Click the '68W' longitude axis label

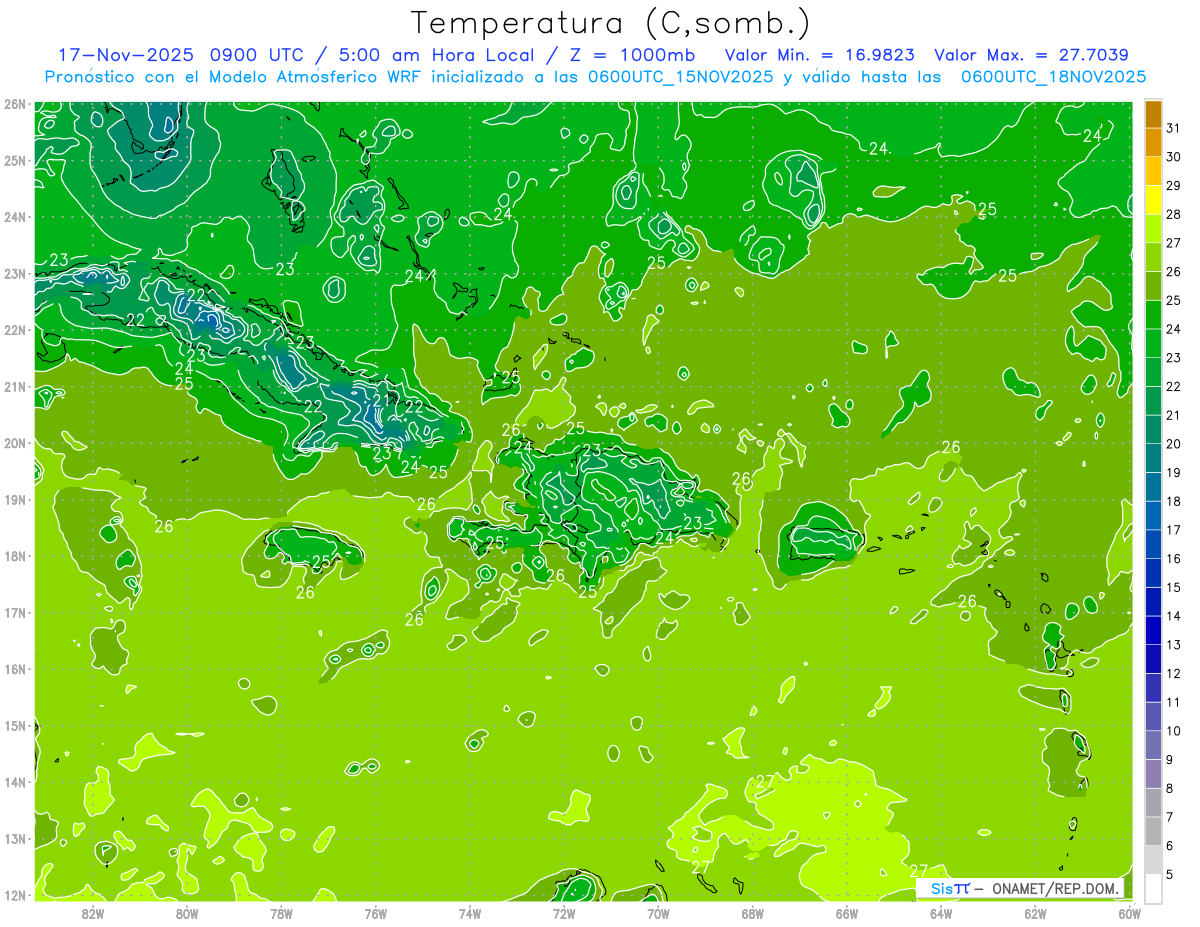(x=753, y=913)
